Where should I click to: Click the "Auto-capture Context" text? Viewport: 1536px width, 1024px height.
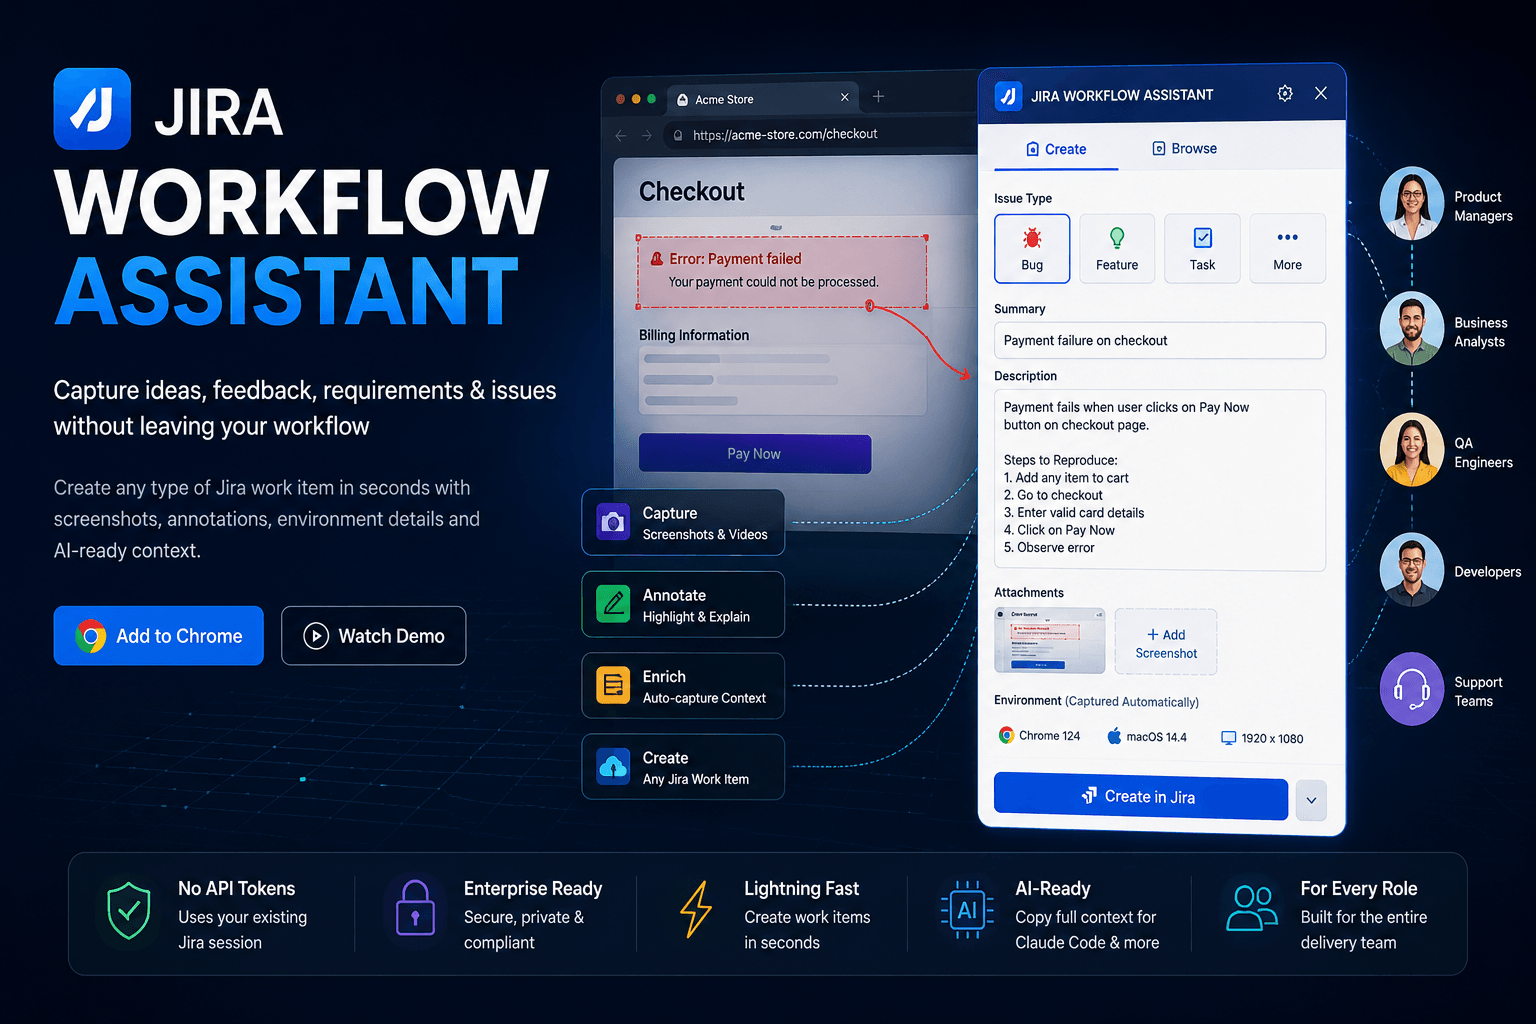tap(704, 698)
